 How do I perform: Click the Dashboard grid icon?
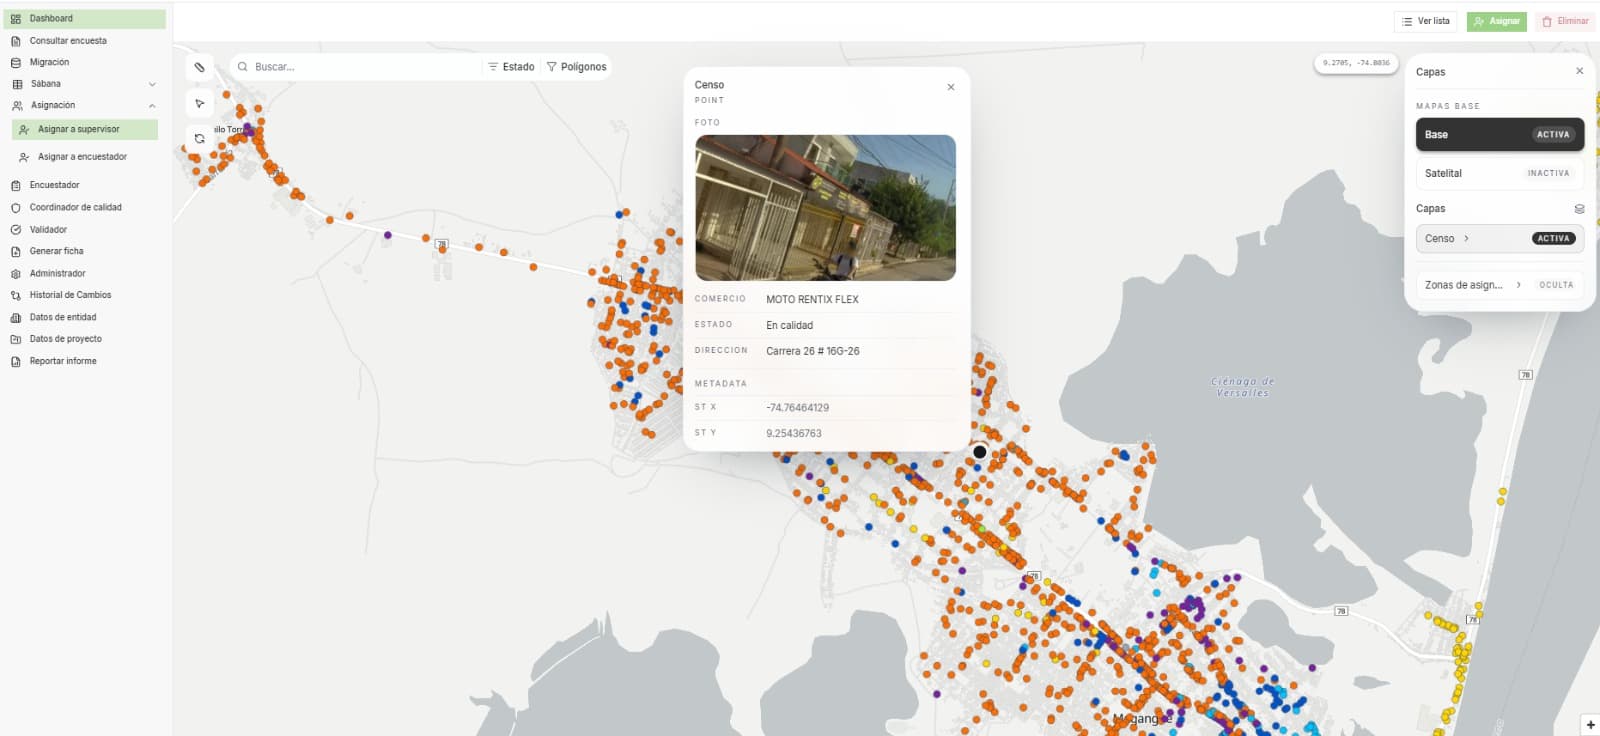pos(16,19)
